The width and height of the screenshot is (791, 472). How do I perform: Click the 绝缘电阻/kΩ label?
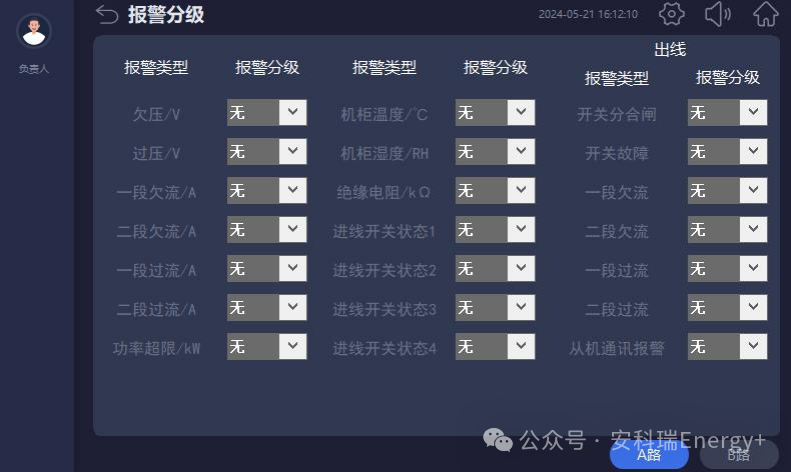383,192
